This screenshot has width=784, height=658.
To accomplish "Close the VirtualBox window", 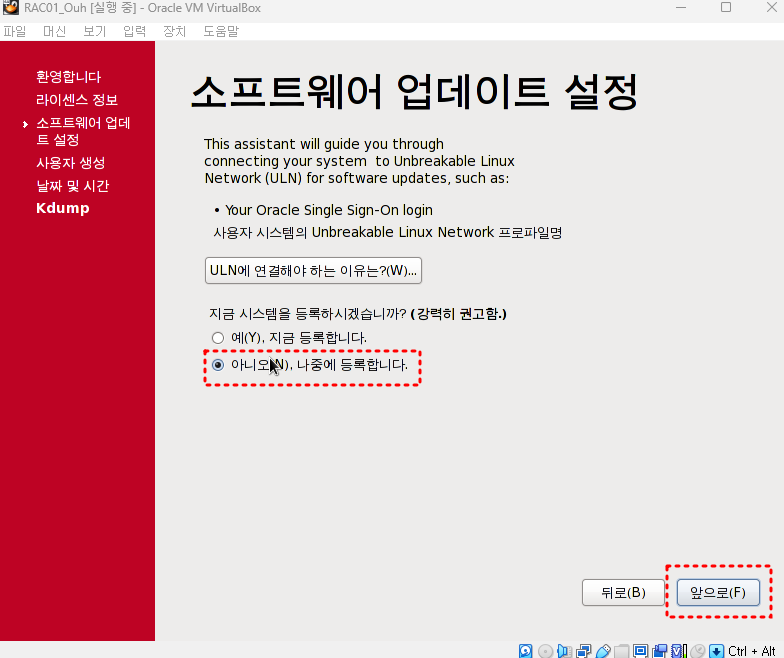I will point(772,8).
